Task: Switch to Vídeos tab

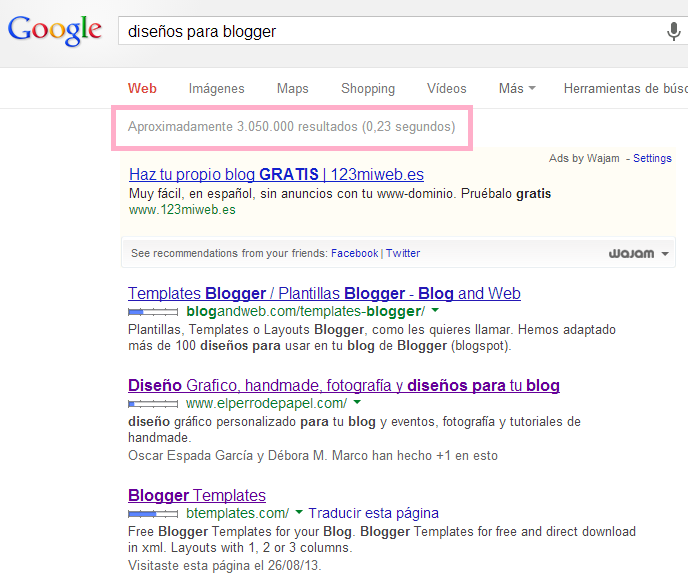Action: click(x=447, y=89)
